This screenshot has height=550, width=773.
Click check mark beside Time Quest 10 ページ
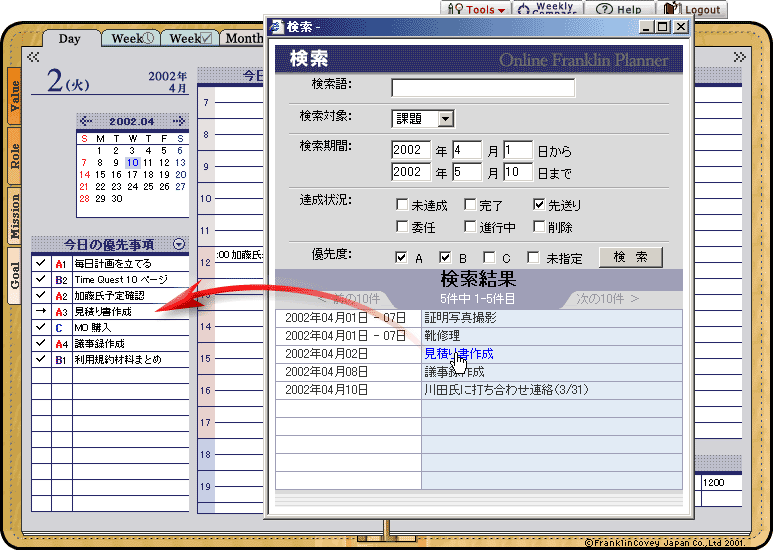41,279
